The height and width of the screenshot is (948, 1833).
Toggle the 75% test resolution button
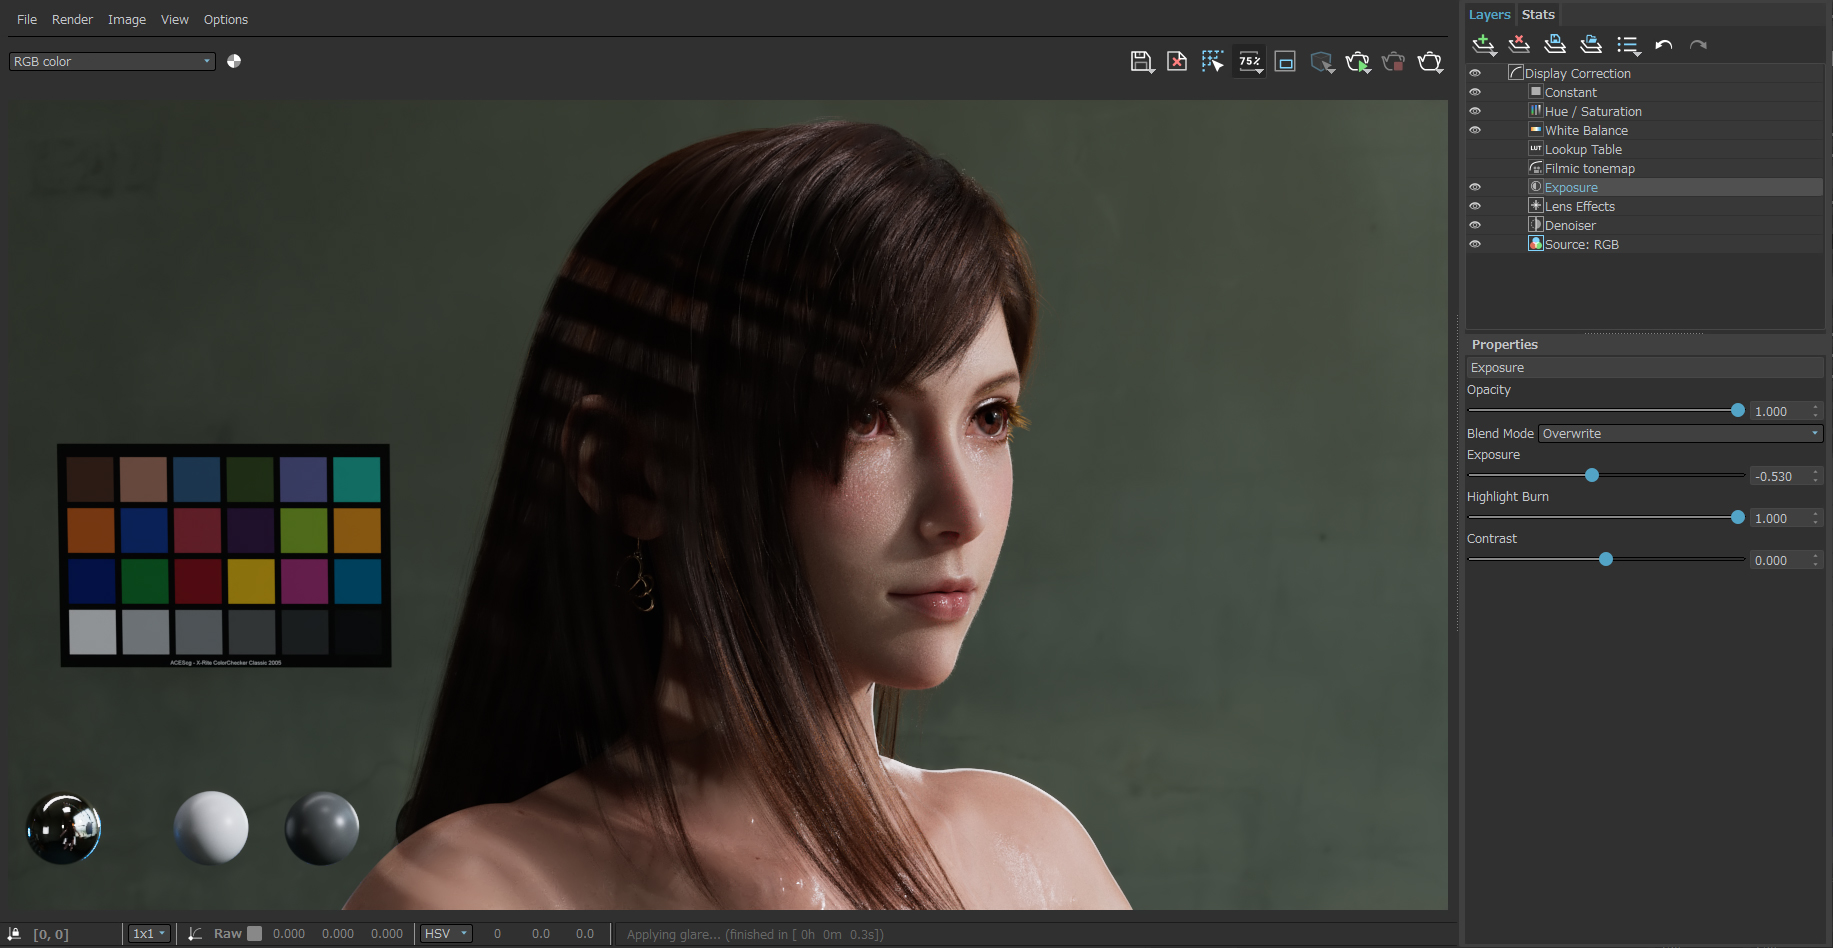point(1250,62)
